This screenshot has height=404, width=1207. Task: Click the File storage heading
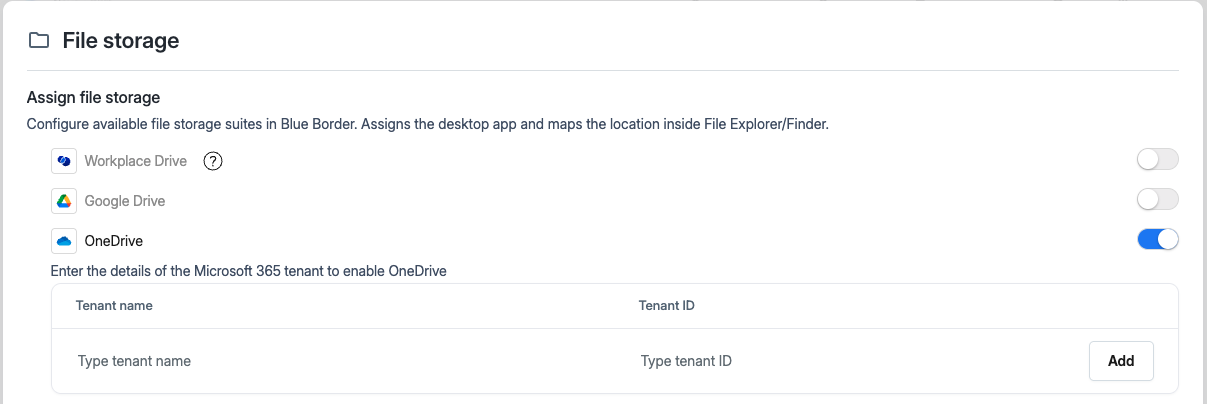click(x=121, y=41)
